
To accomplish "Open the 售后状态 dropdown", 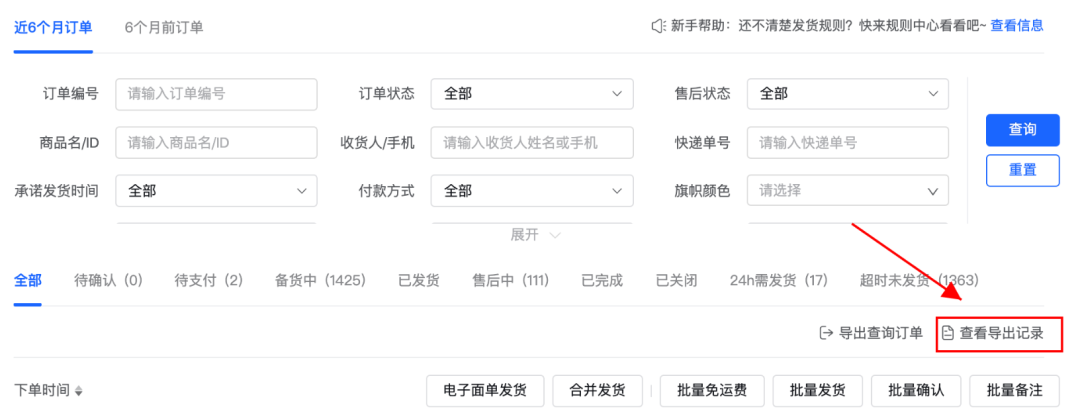I will click(x=848, y=94).
